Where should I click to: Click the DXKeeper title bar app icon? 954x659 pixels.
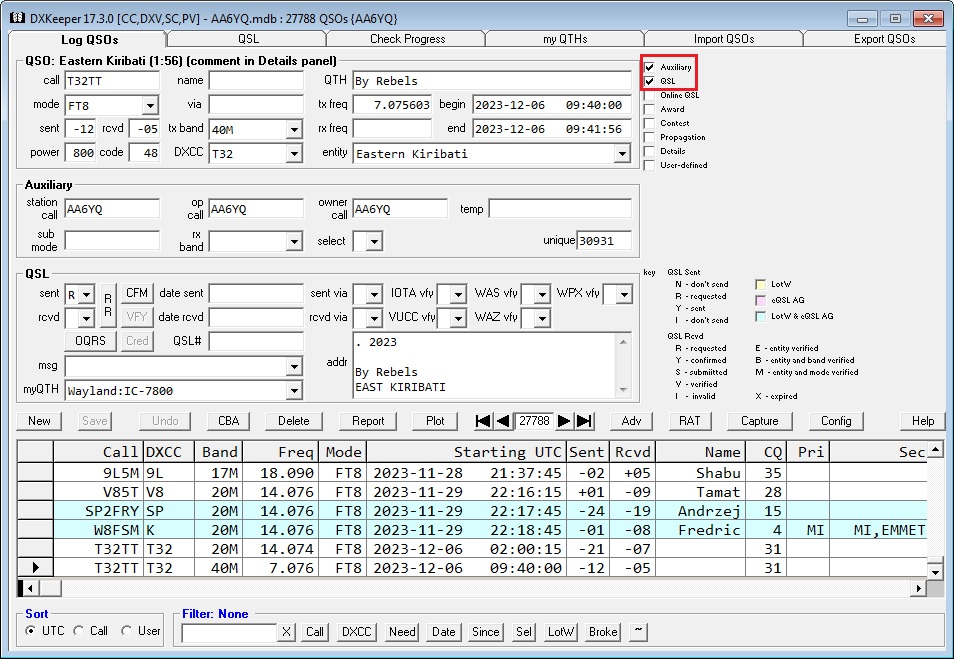pos(16,18)
